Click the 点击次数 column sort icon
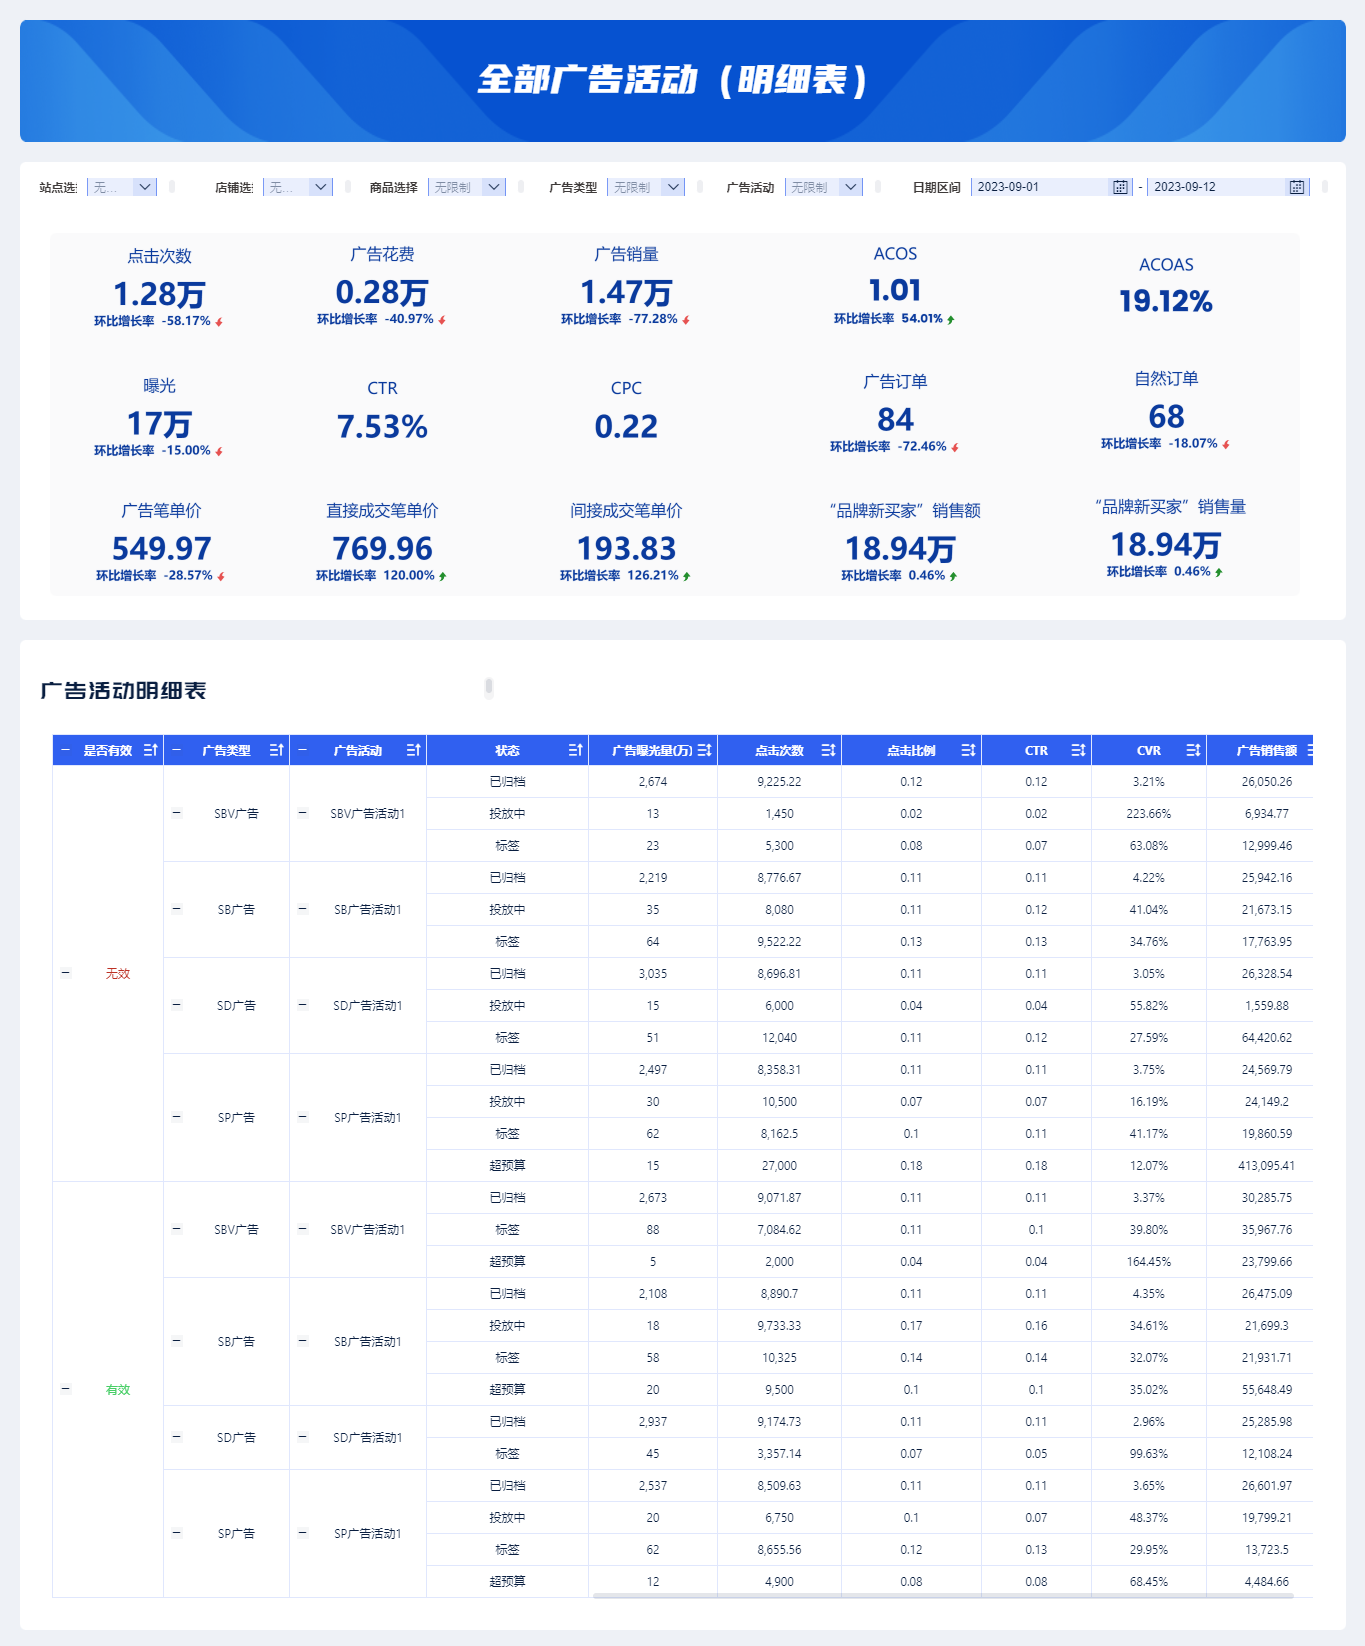Screen dimensions: 1365x1646 (x=829, y=750)
